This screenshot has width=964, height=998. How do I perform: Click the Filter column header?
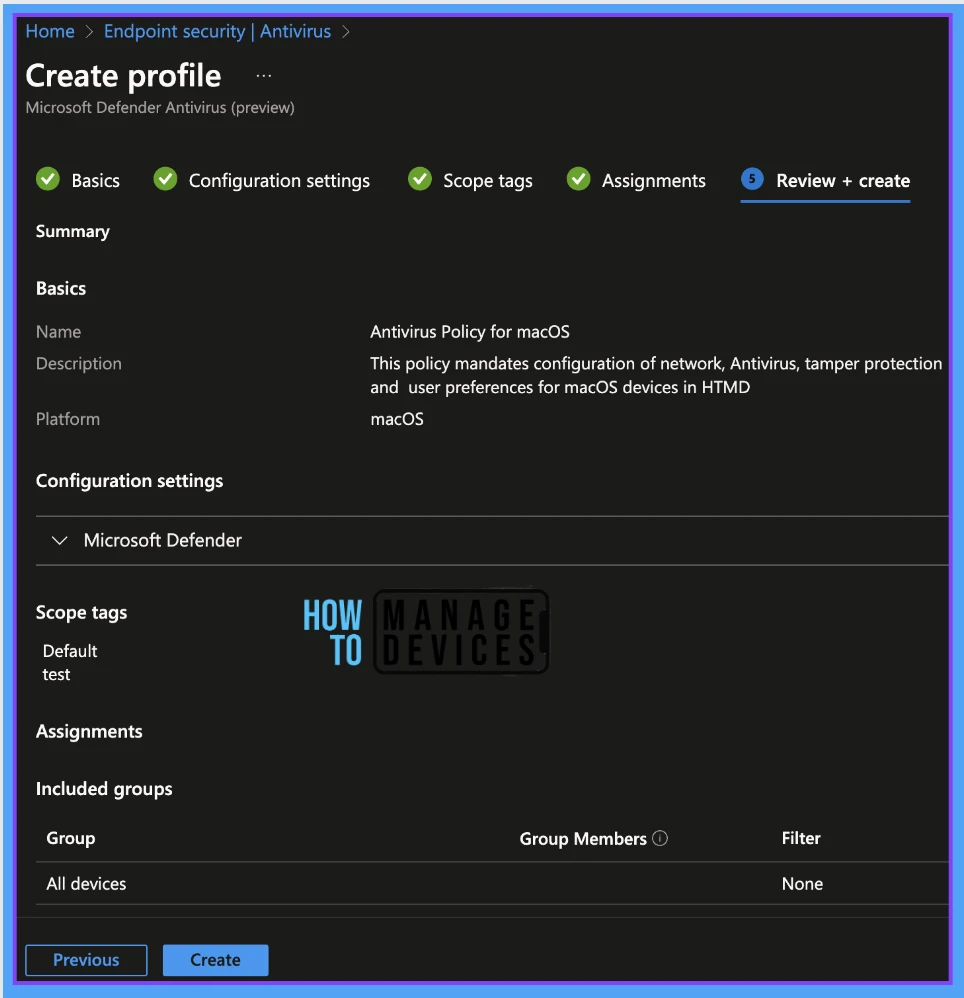(800, 838)
